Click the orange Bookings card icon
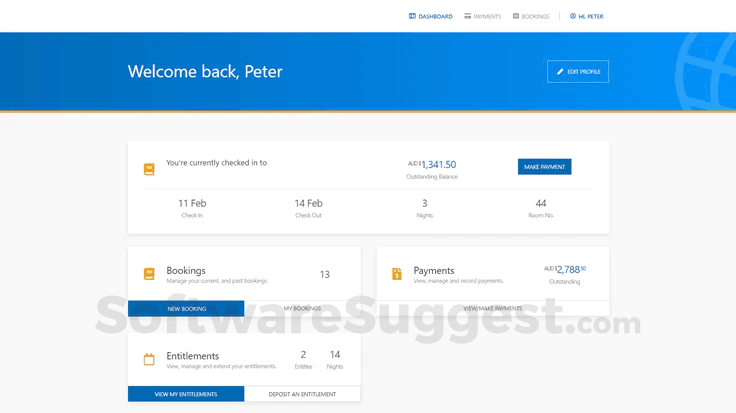This screenshot has width=736, height=413. (x=149, y=274)
